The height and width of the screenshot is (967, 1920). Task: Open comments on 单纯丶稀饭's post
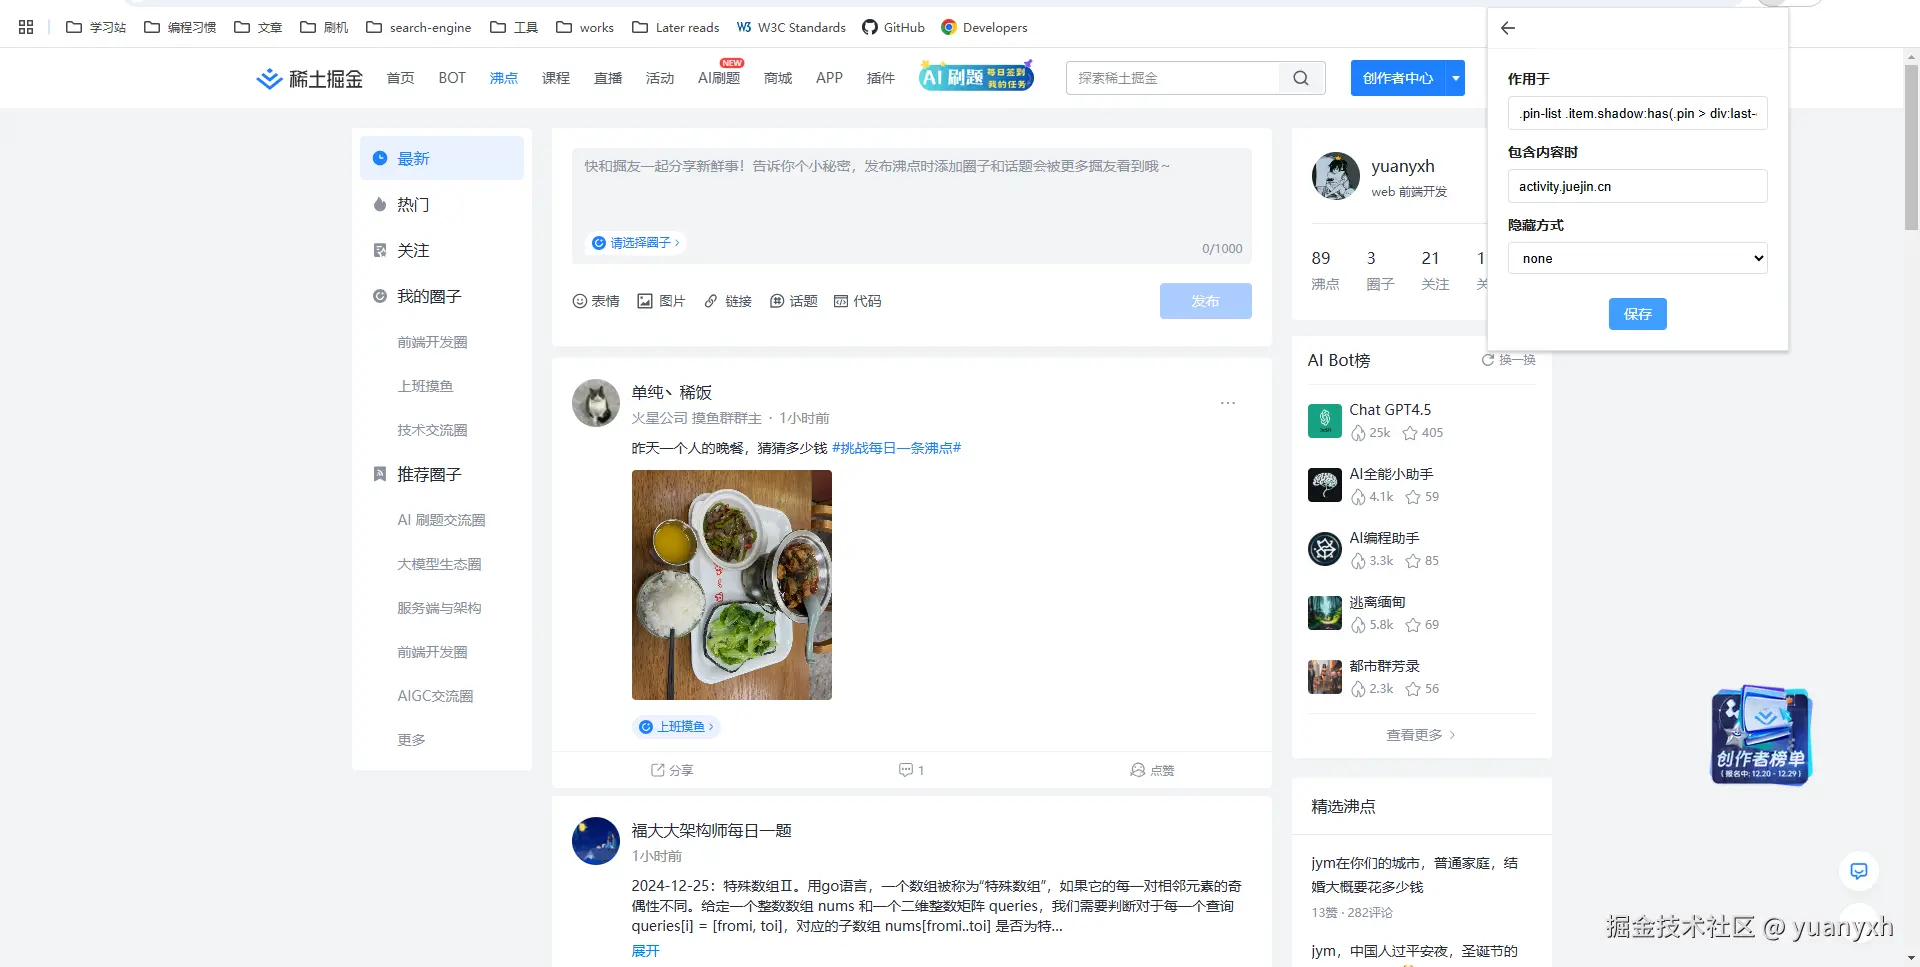tap(910, 770)
